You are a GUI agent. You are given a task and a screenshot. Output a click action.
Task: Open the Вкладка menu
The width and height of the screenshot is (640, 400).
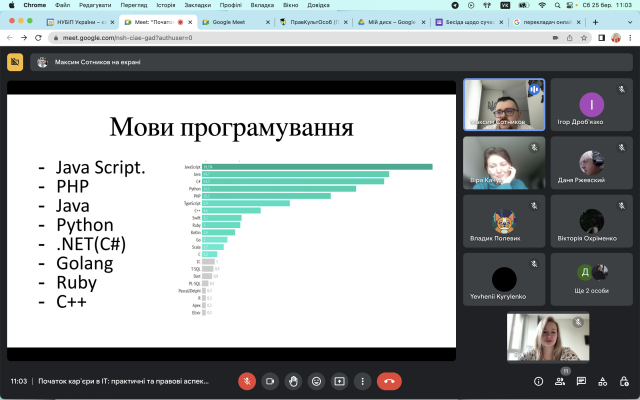(x=262, y=5)
